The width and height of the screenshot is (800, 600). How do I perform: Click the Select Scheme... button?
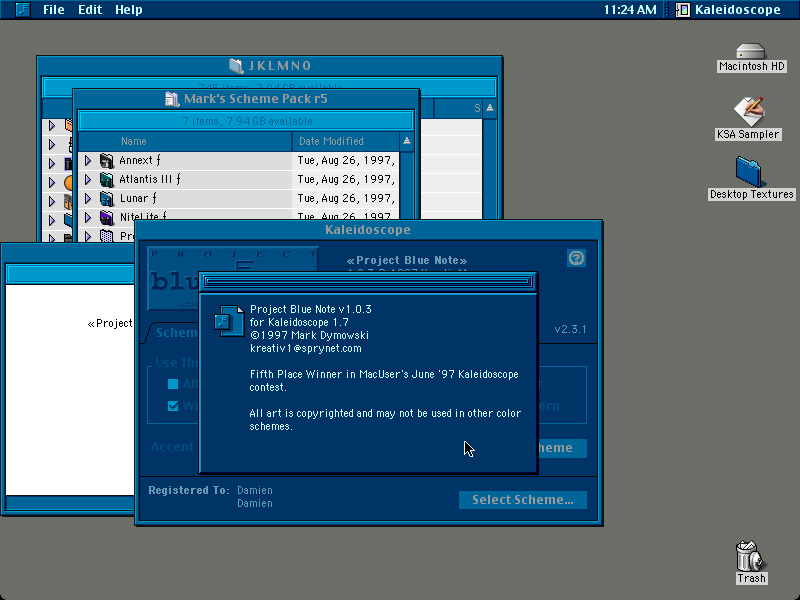[522, 500]
